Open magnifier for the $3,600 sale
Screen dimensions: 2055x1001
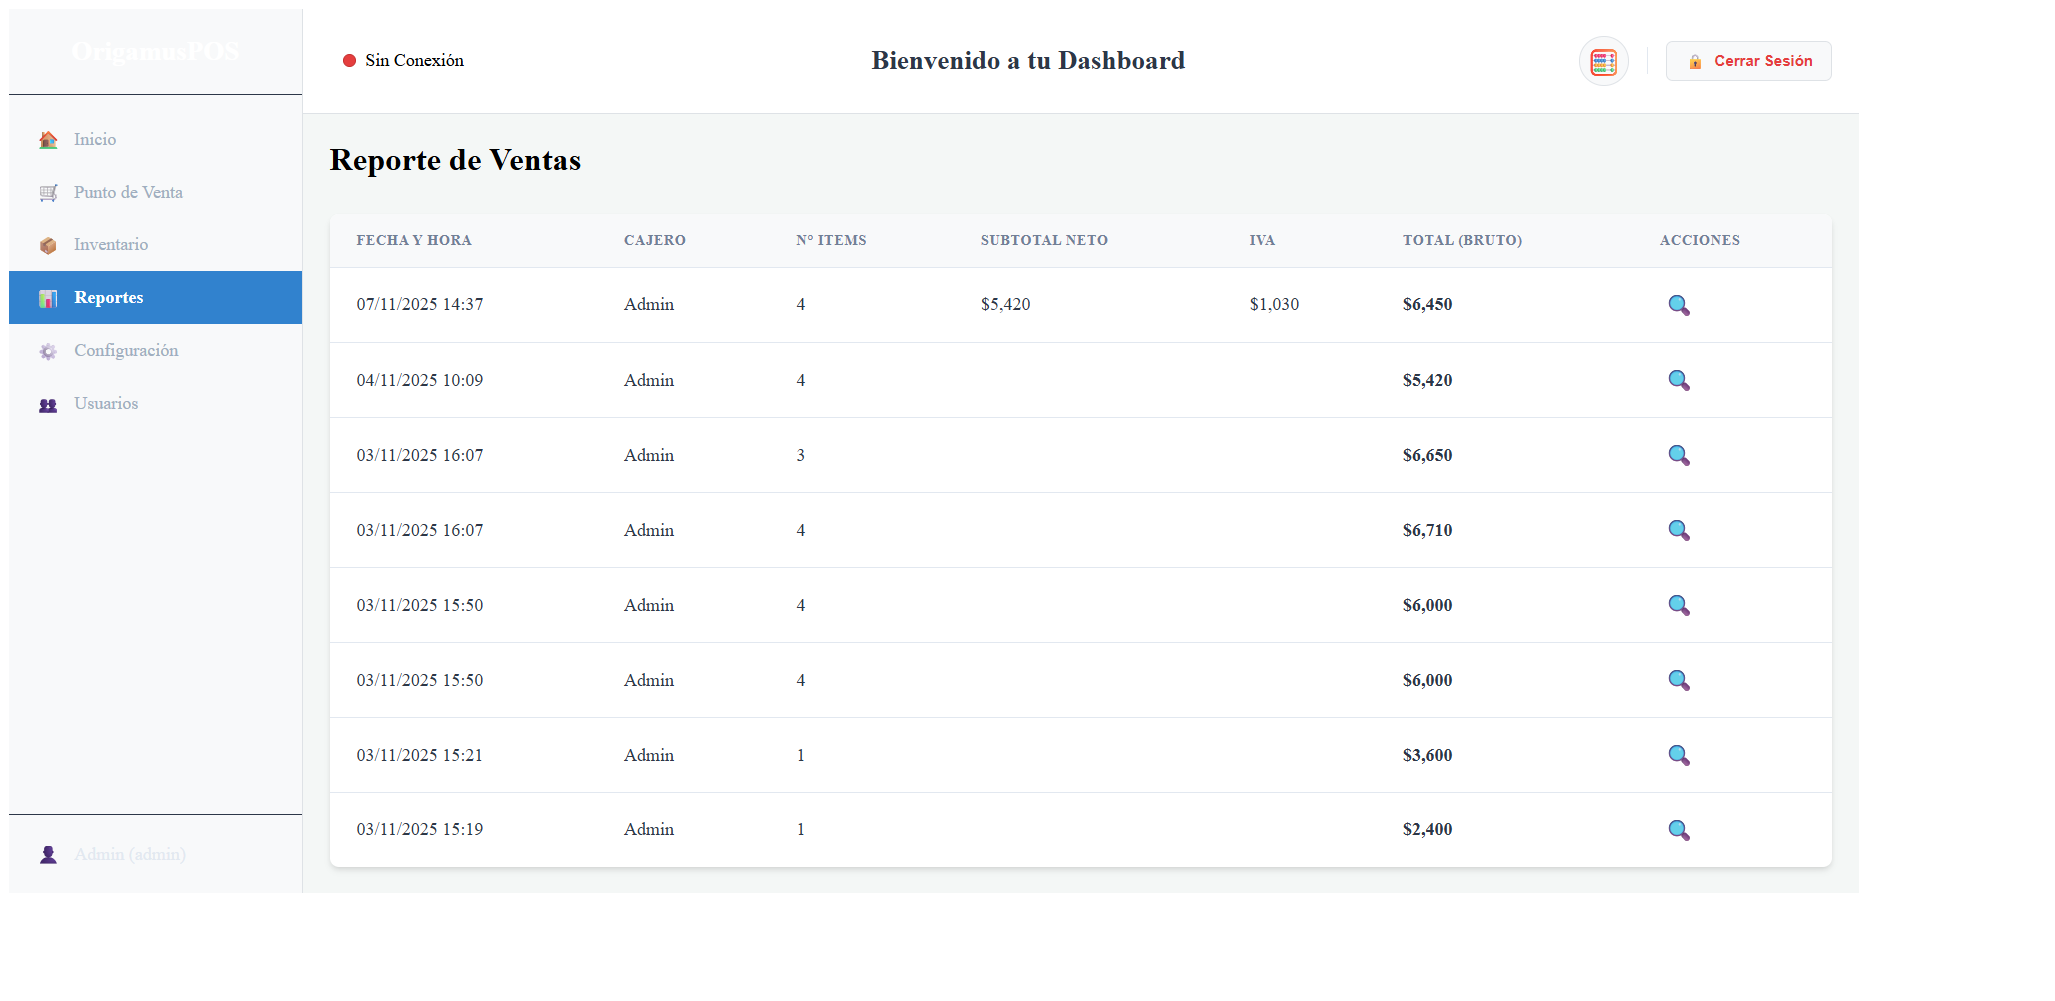tap(1678, 755)
